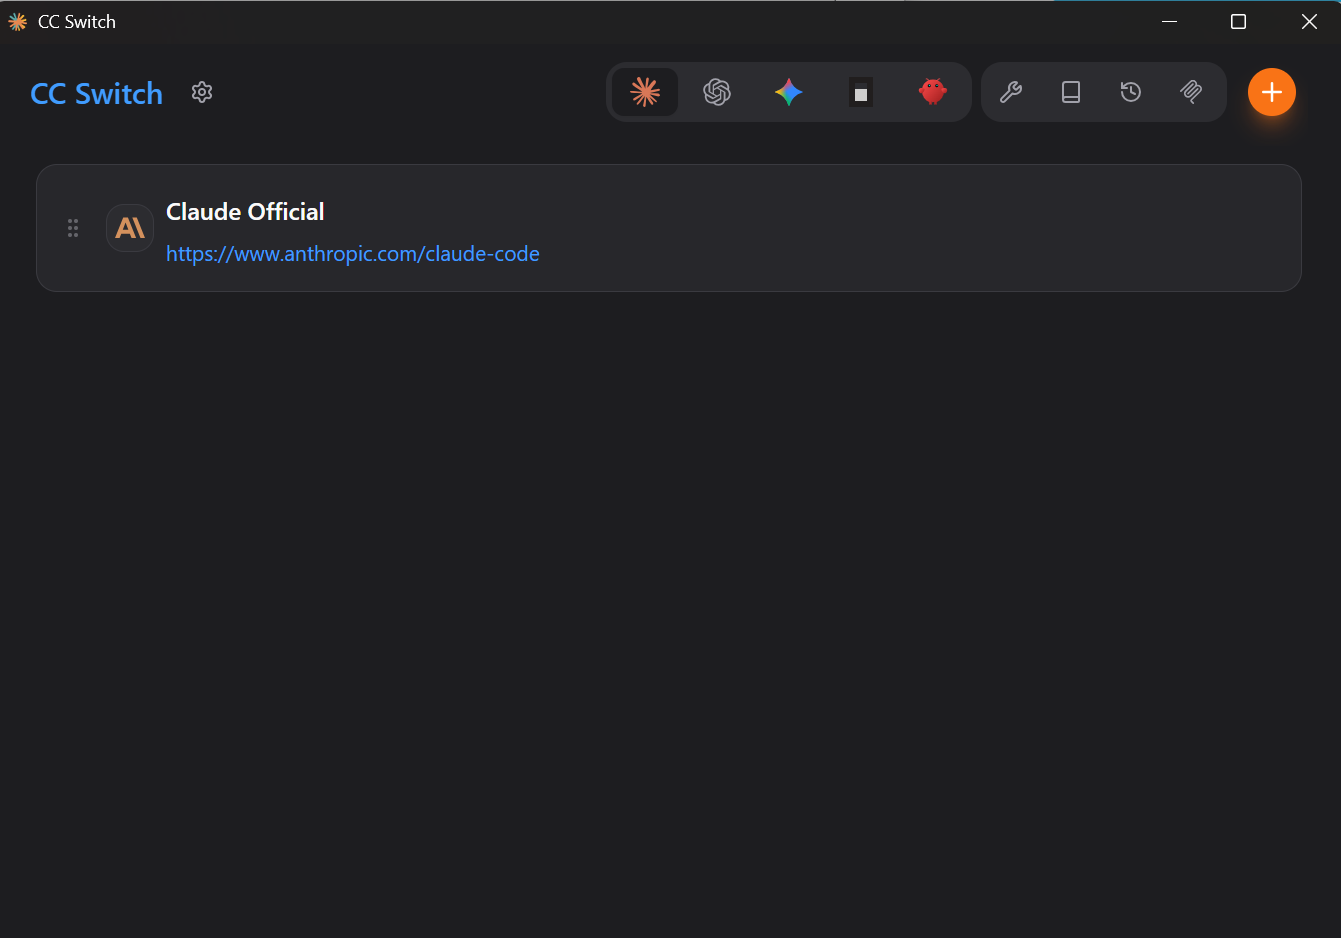The image size is (1341, 938).
Task: Click the CC Switch title bar app icon
Action: [x=17, y=22]
